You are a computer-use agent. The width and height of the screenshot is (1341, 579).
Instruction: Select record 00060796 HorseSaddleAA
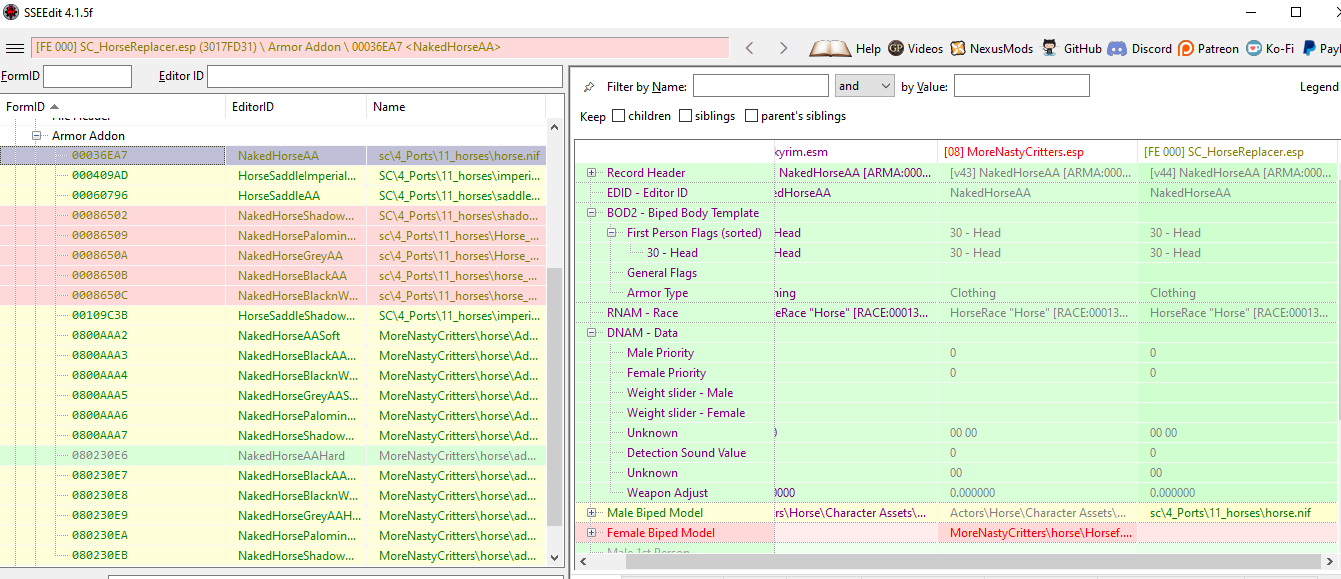click(273, 195)
